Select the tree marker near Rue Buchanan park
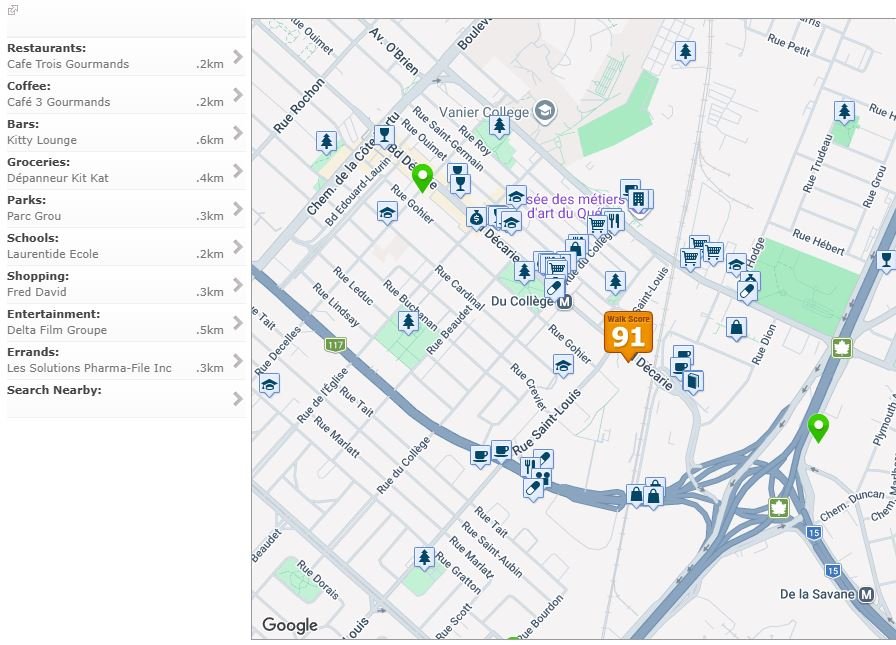Image resolution: width=896 pixels, height=645 pixels. point(408,322)
